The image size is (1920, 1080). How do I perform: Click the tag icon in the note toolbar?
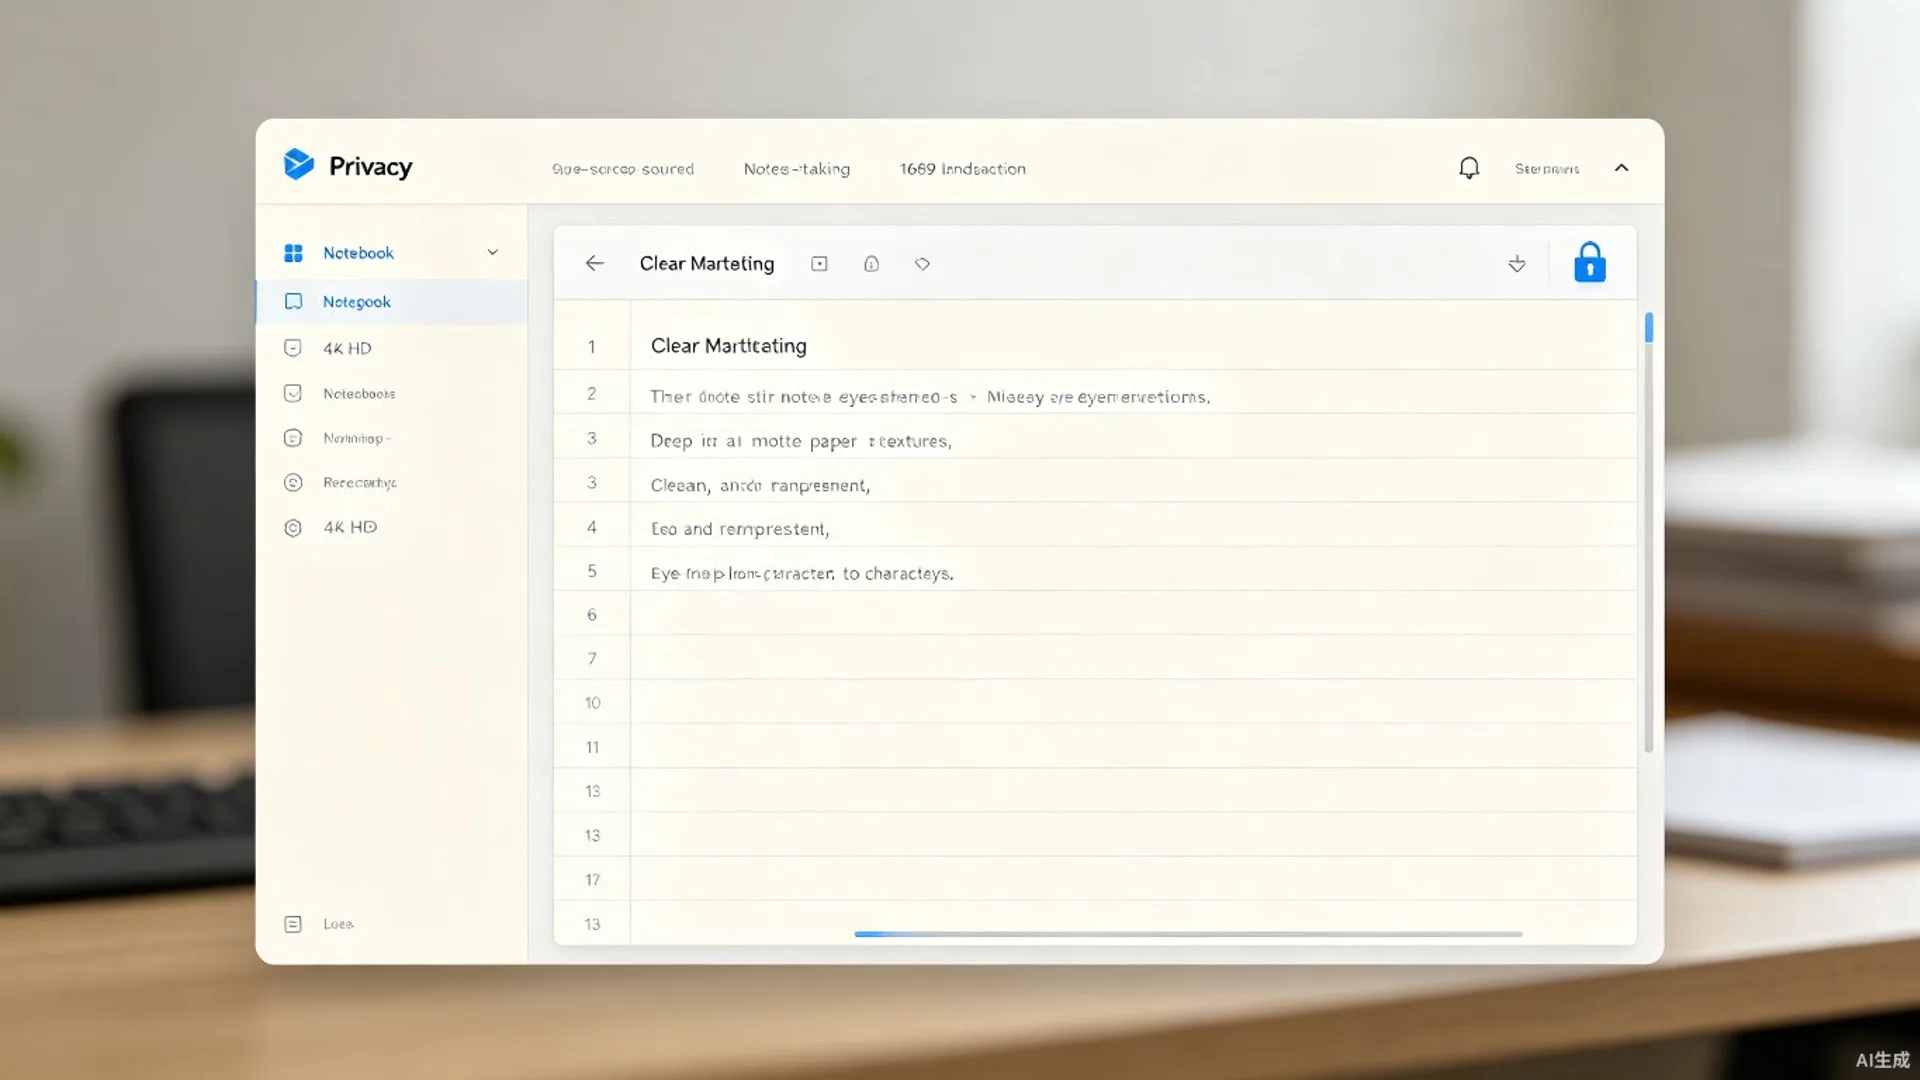pos(922,264)
